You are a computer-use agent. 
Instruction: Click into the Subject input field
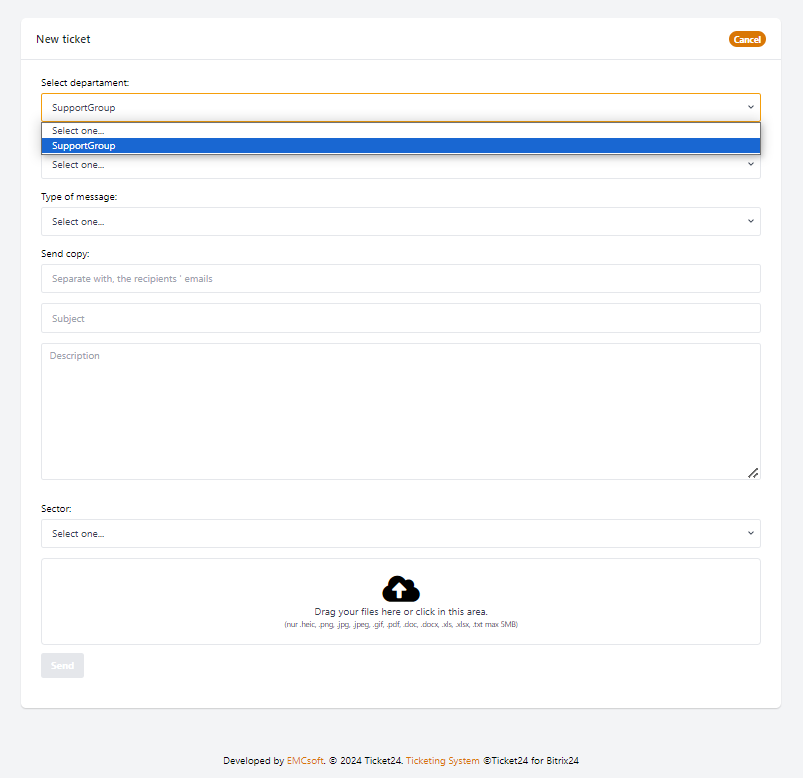click(x=400, y=318)
